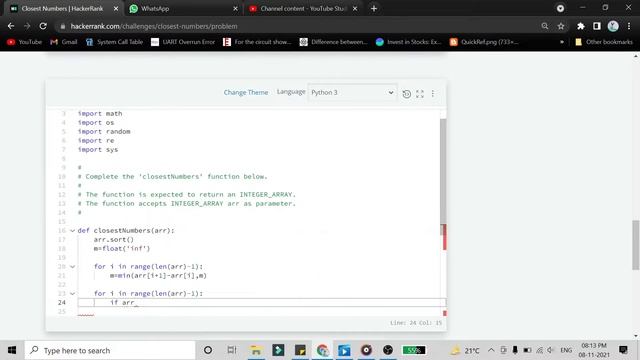Open the 'Difference between...' bookmark

(333, 42)
